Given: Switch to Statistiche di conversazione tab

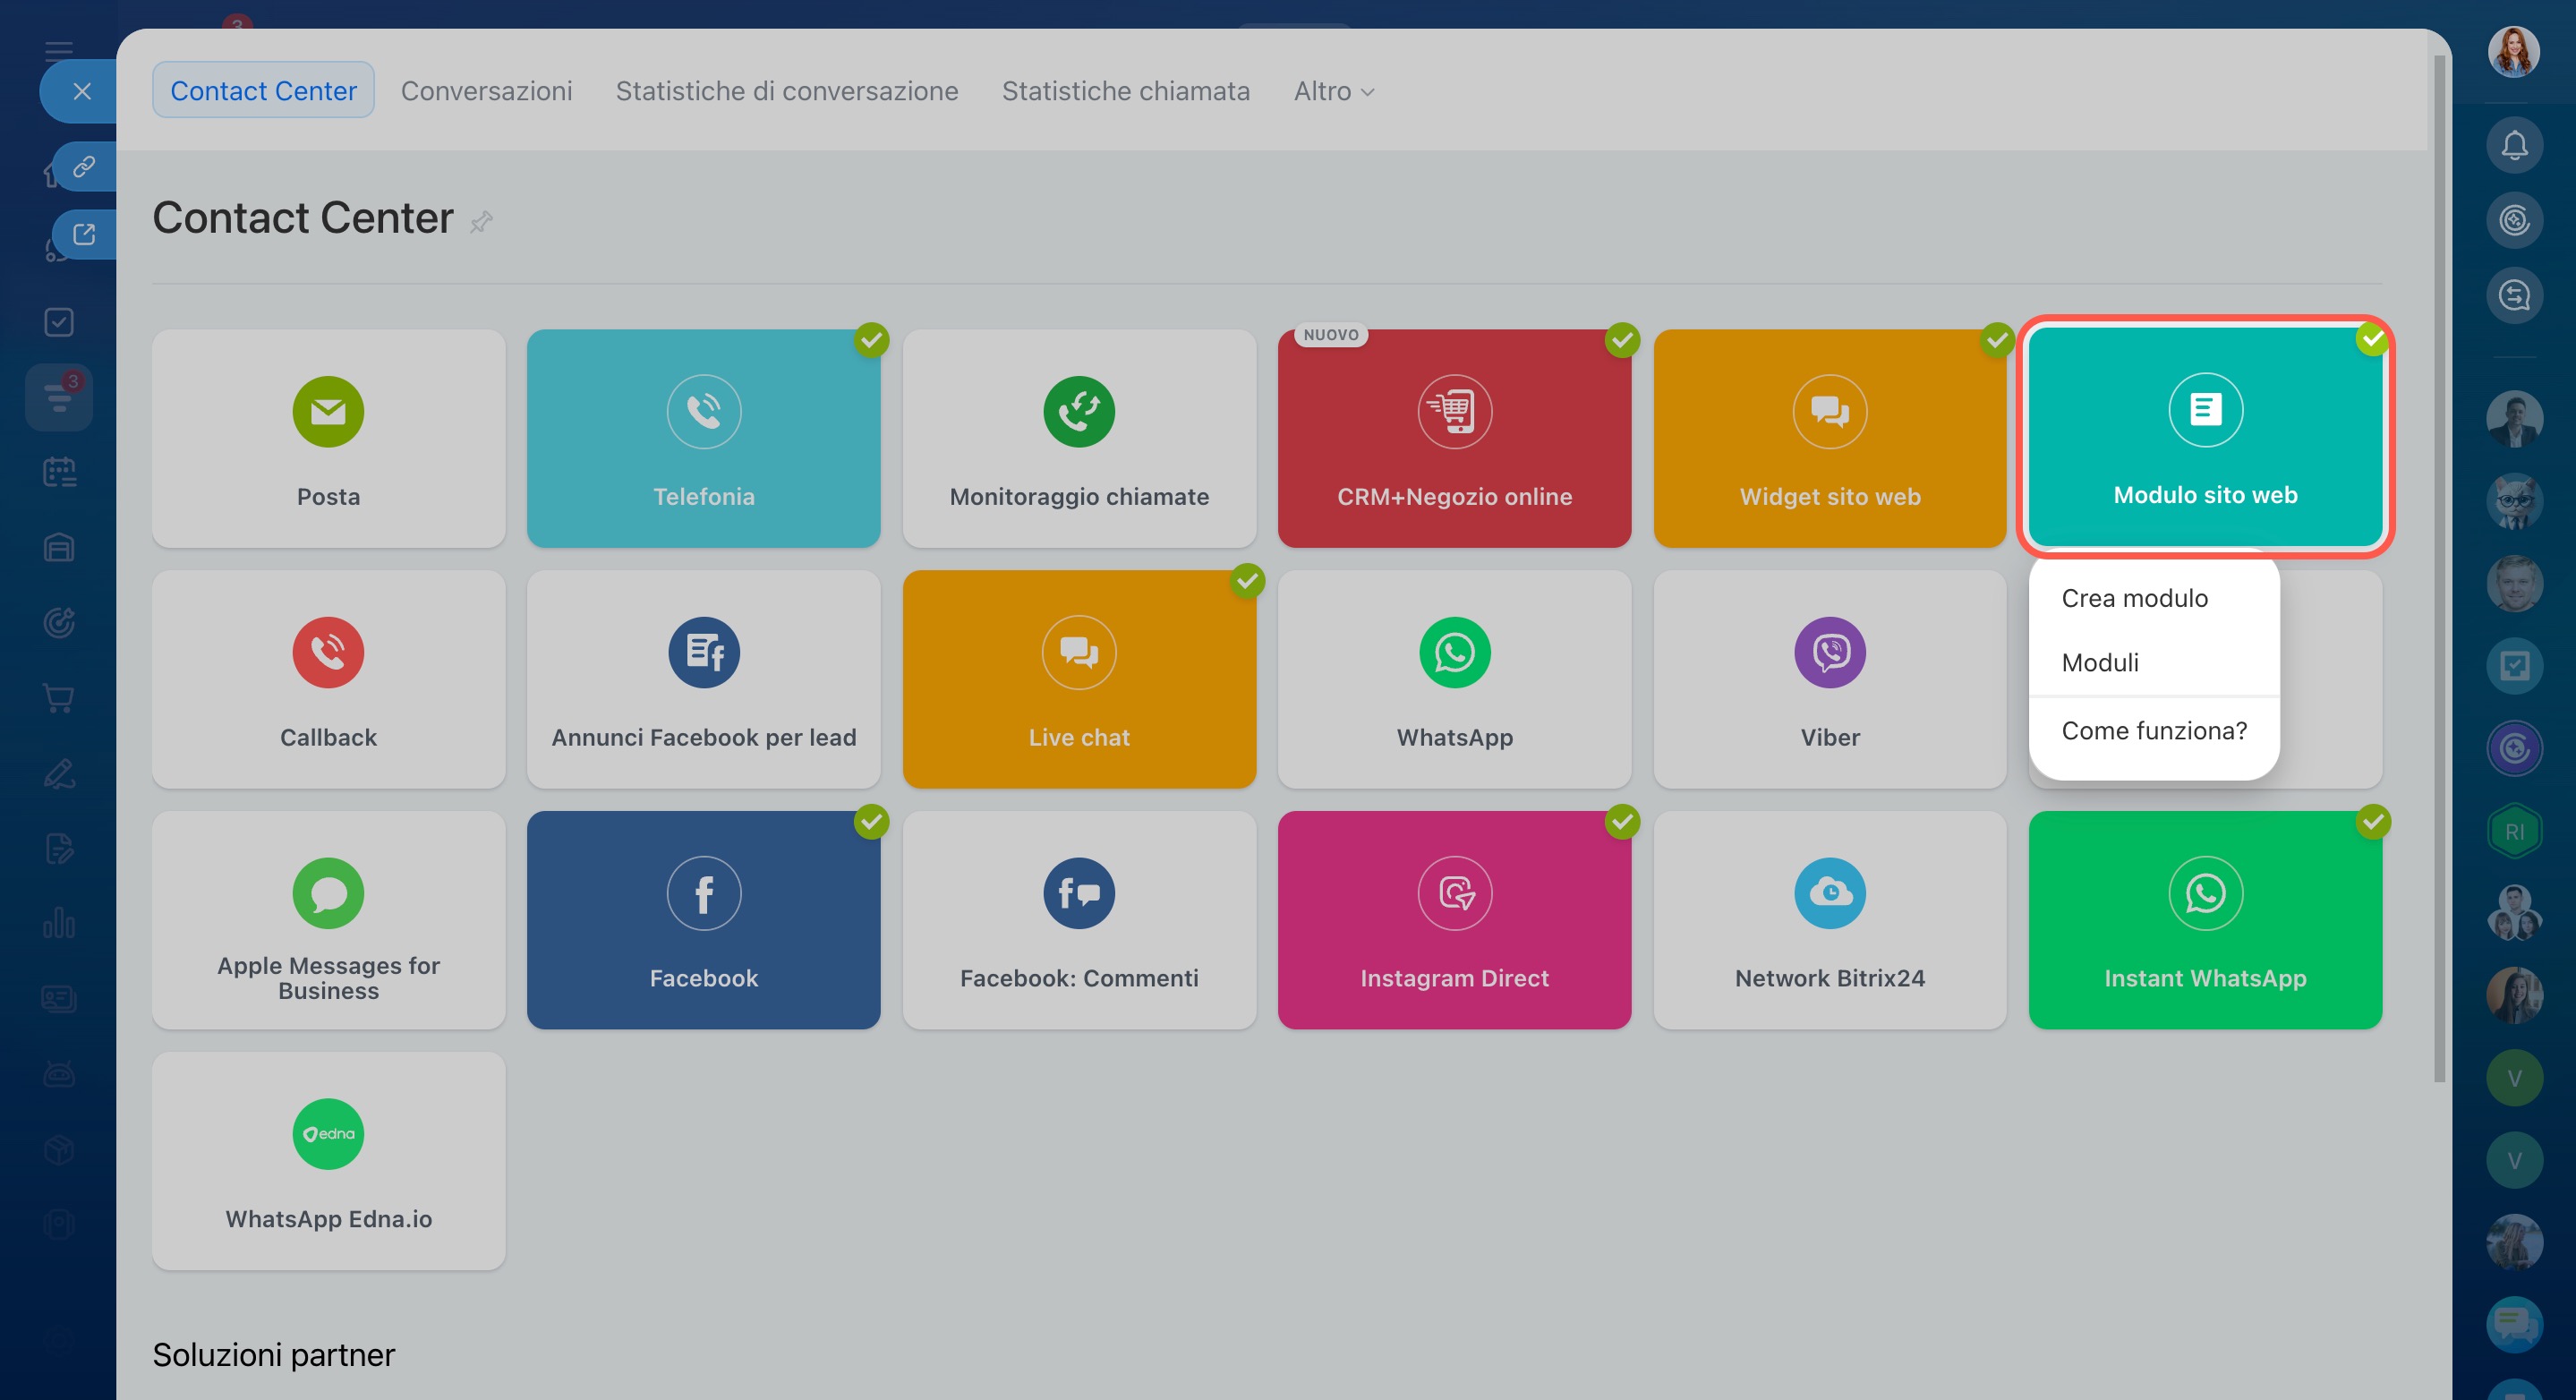Looking at the screenshot, I should (786, 91).
